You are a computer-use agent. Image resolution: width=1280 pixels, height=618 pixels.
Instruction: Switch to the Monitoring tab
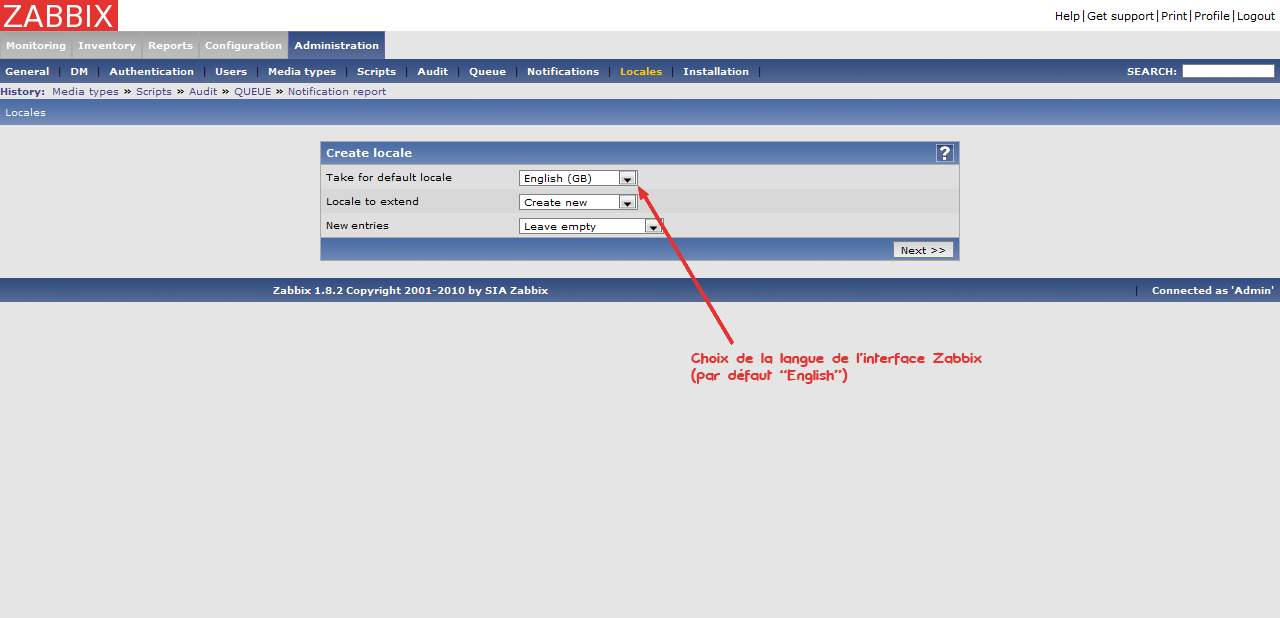(36, 46)
